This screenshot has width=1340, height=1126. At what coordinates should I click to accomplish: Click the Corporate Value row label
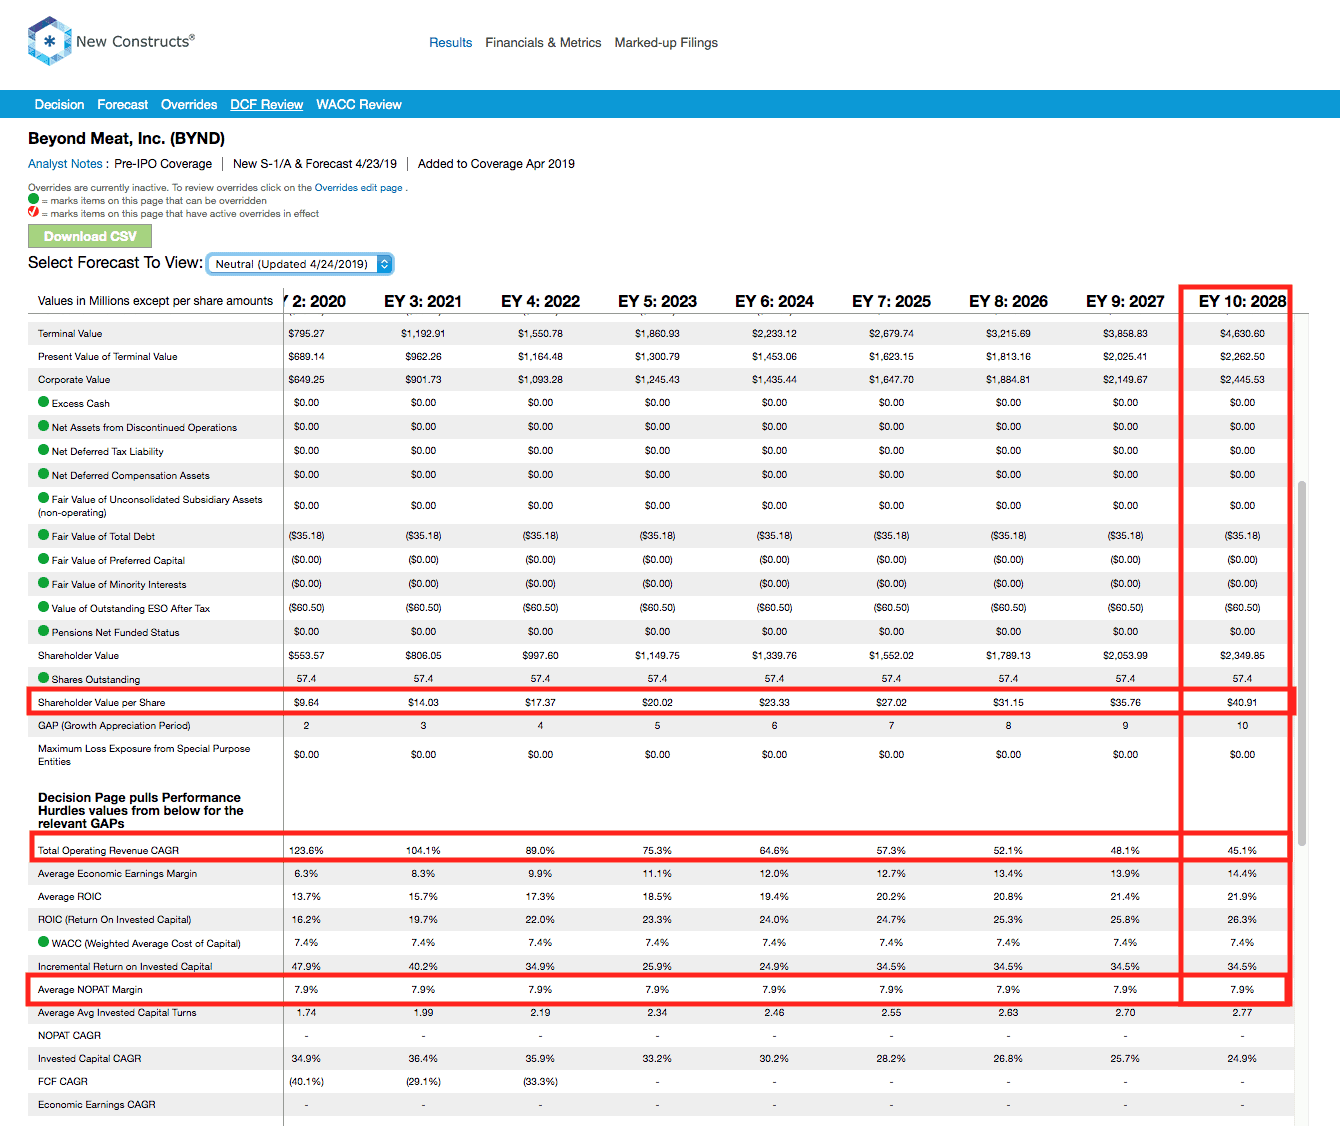coord(74,379)
